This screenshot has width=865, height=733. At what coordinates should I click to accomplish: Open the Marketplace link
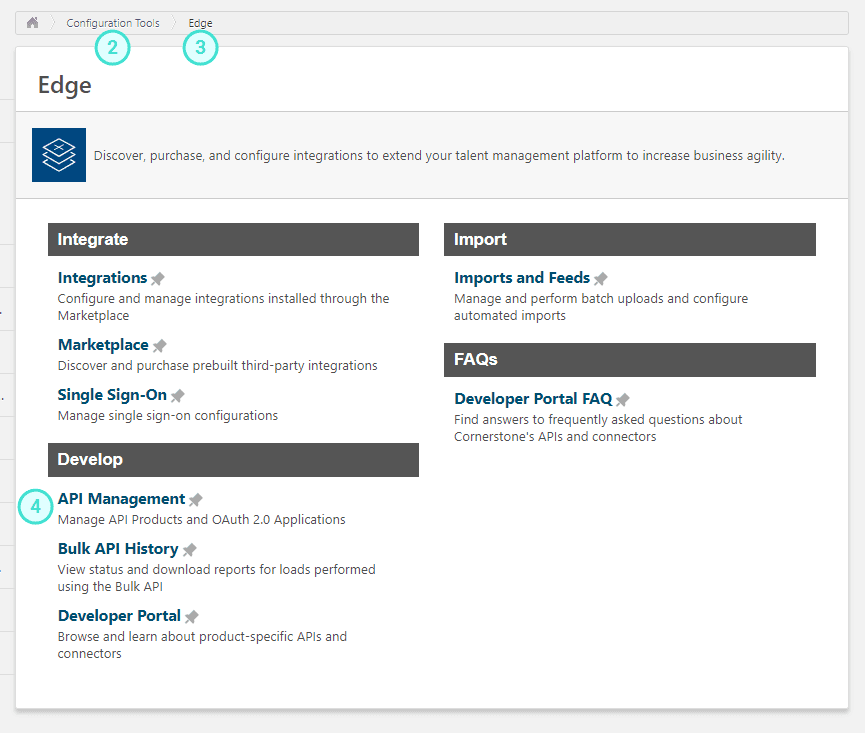tap(103, 345)
